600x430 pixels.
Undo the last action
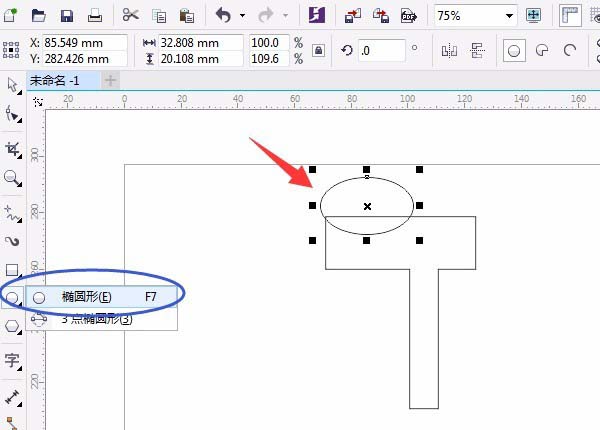(224, 15)
